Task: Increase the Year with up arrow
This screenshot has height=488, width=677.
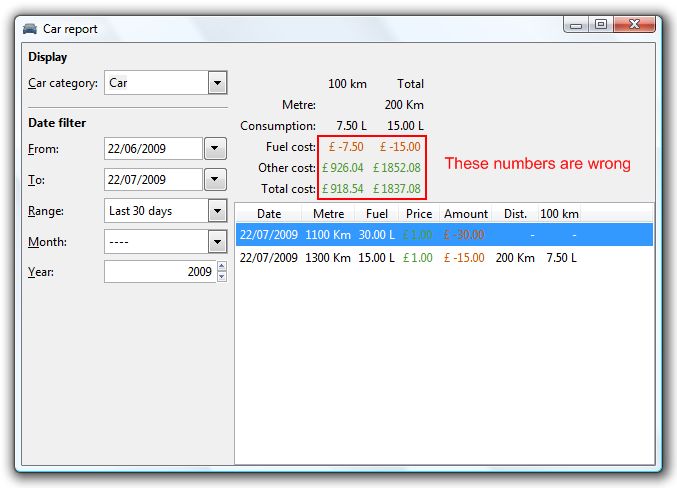Action: [221, 267]
